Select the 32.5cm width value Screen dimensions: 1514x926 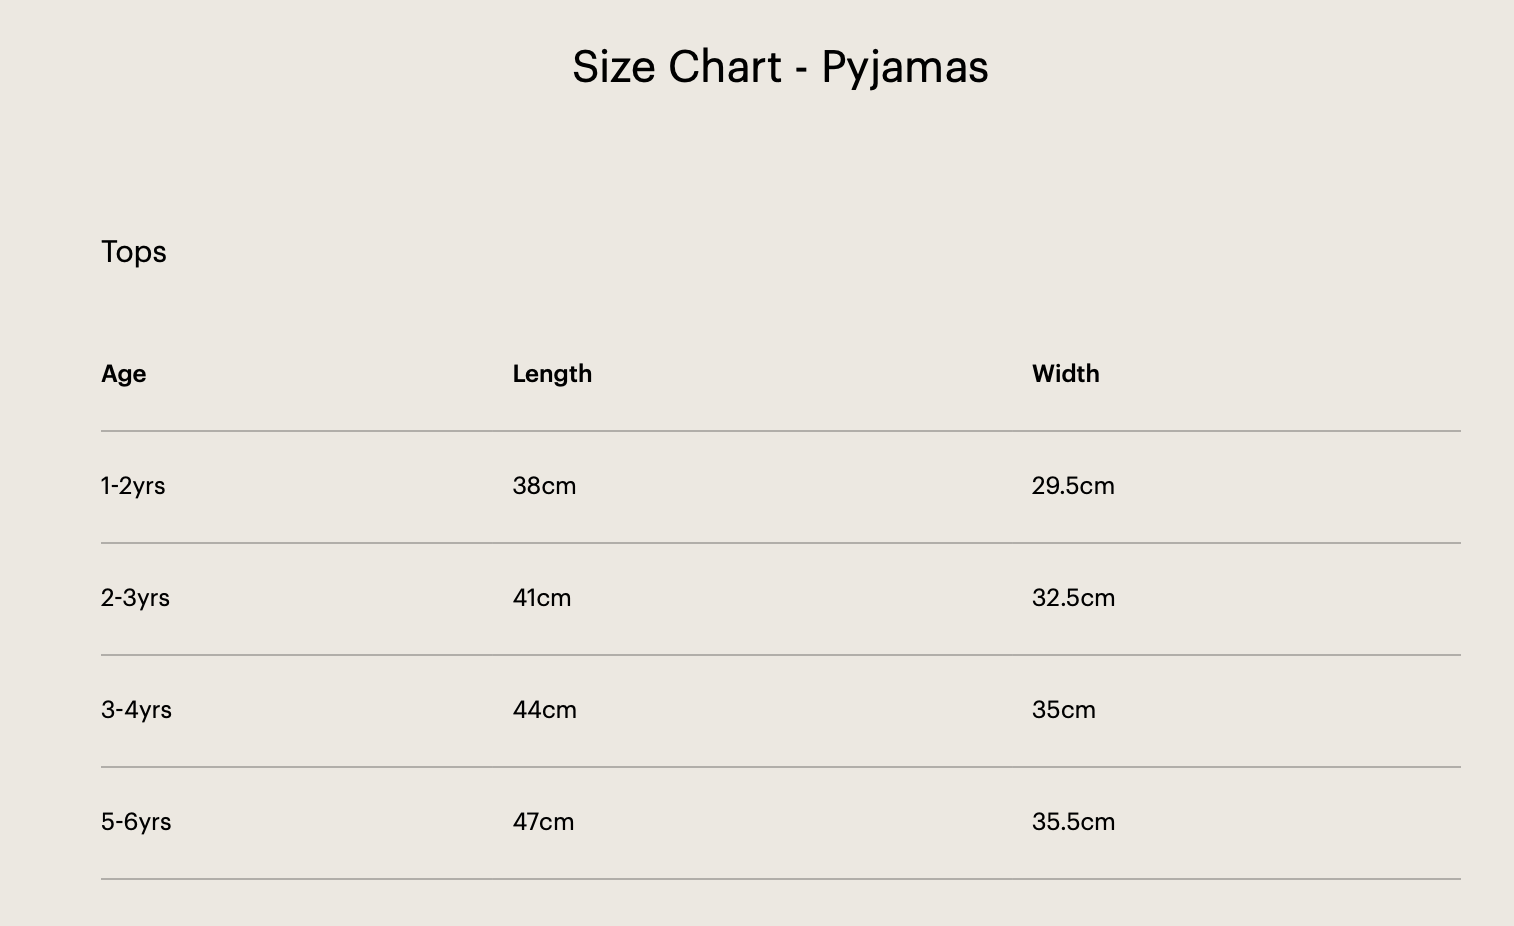[1073, 598]
